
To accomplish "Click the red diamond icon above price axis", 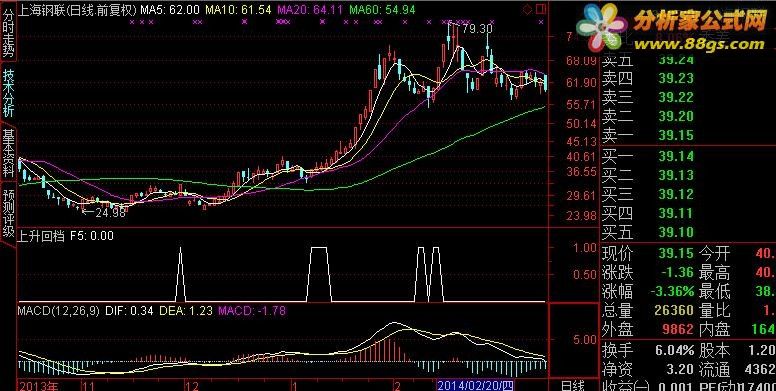I will coord(528,9).
